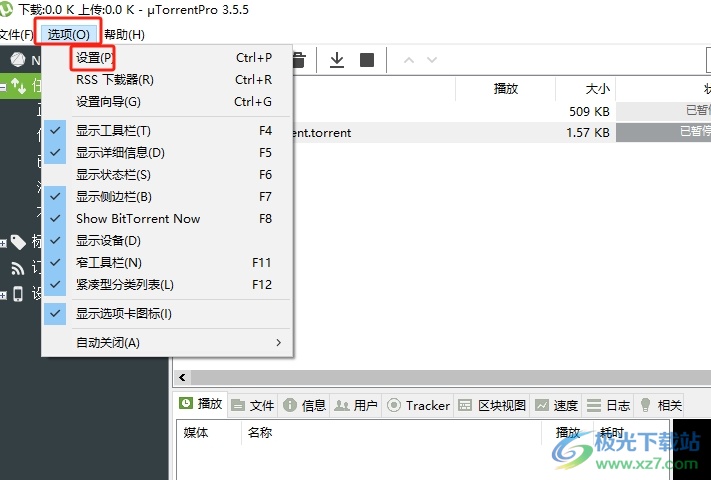Click the stop square toolbar icon
Screen dimensions: 711x480
click(x=367, y=60)
